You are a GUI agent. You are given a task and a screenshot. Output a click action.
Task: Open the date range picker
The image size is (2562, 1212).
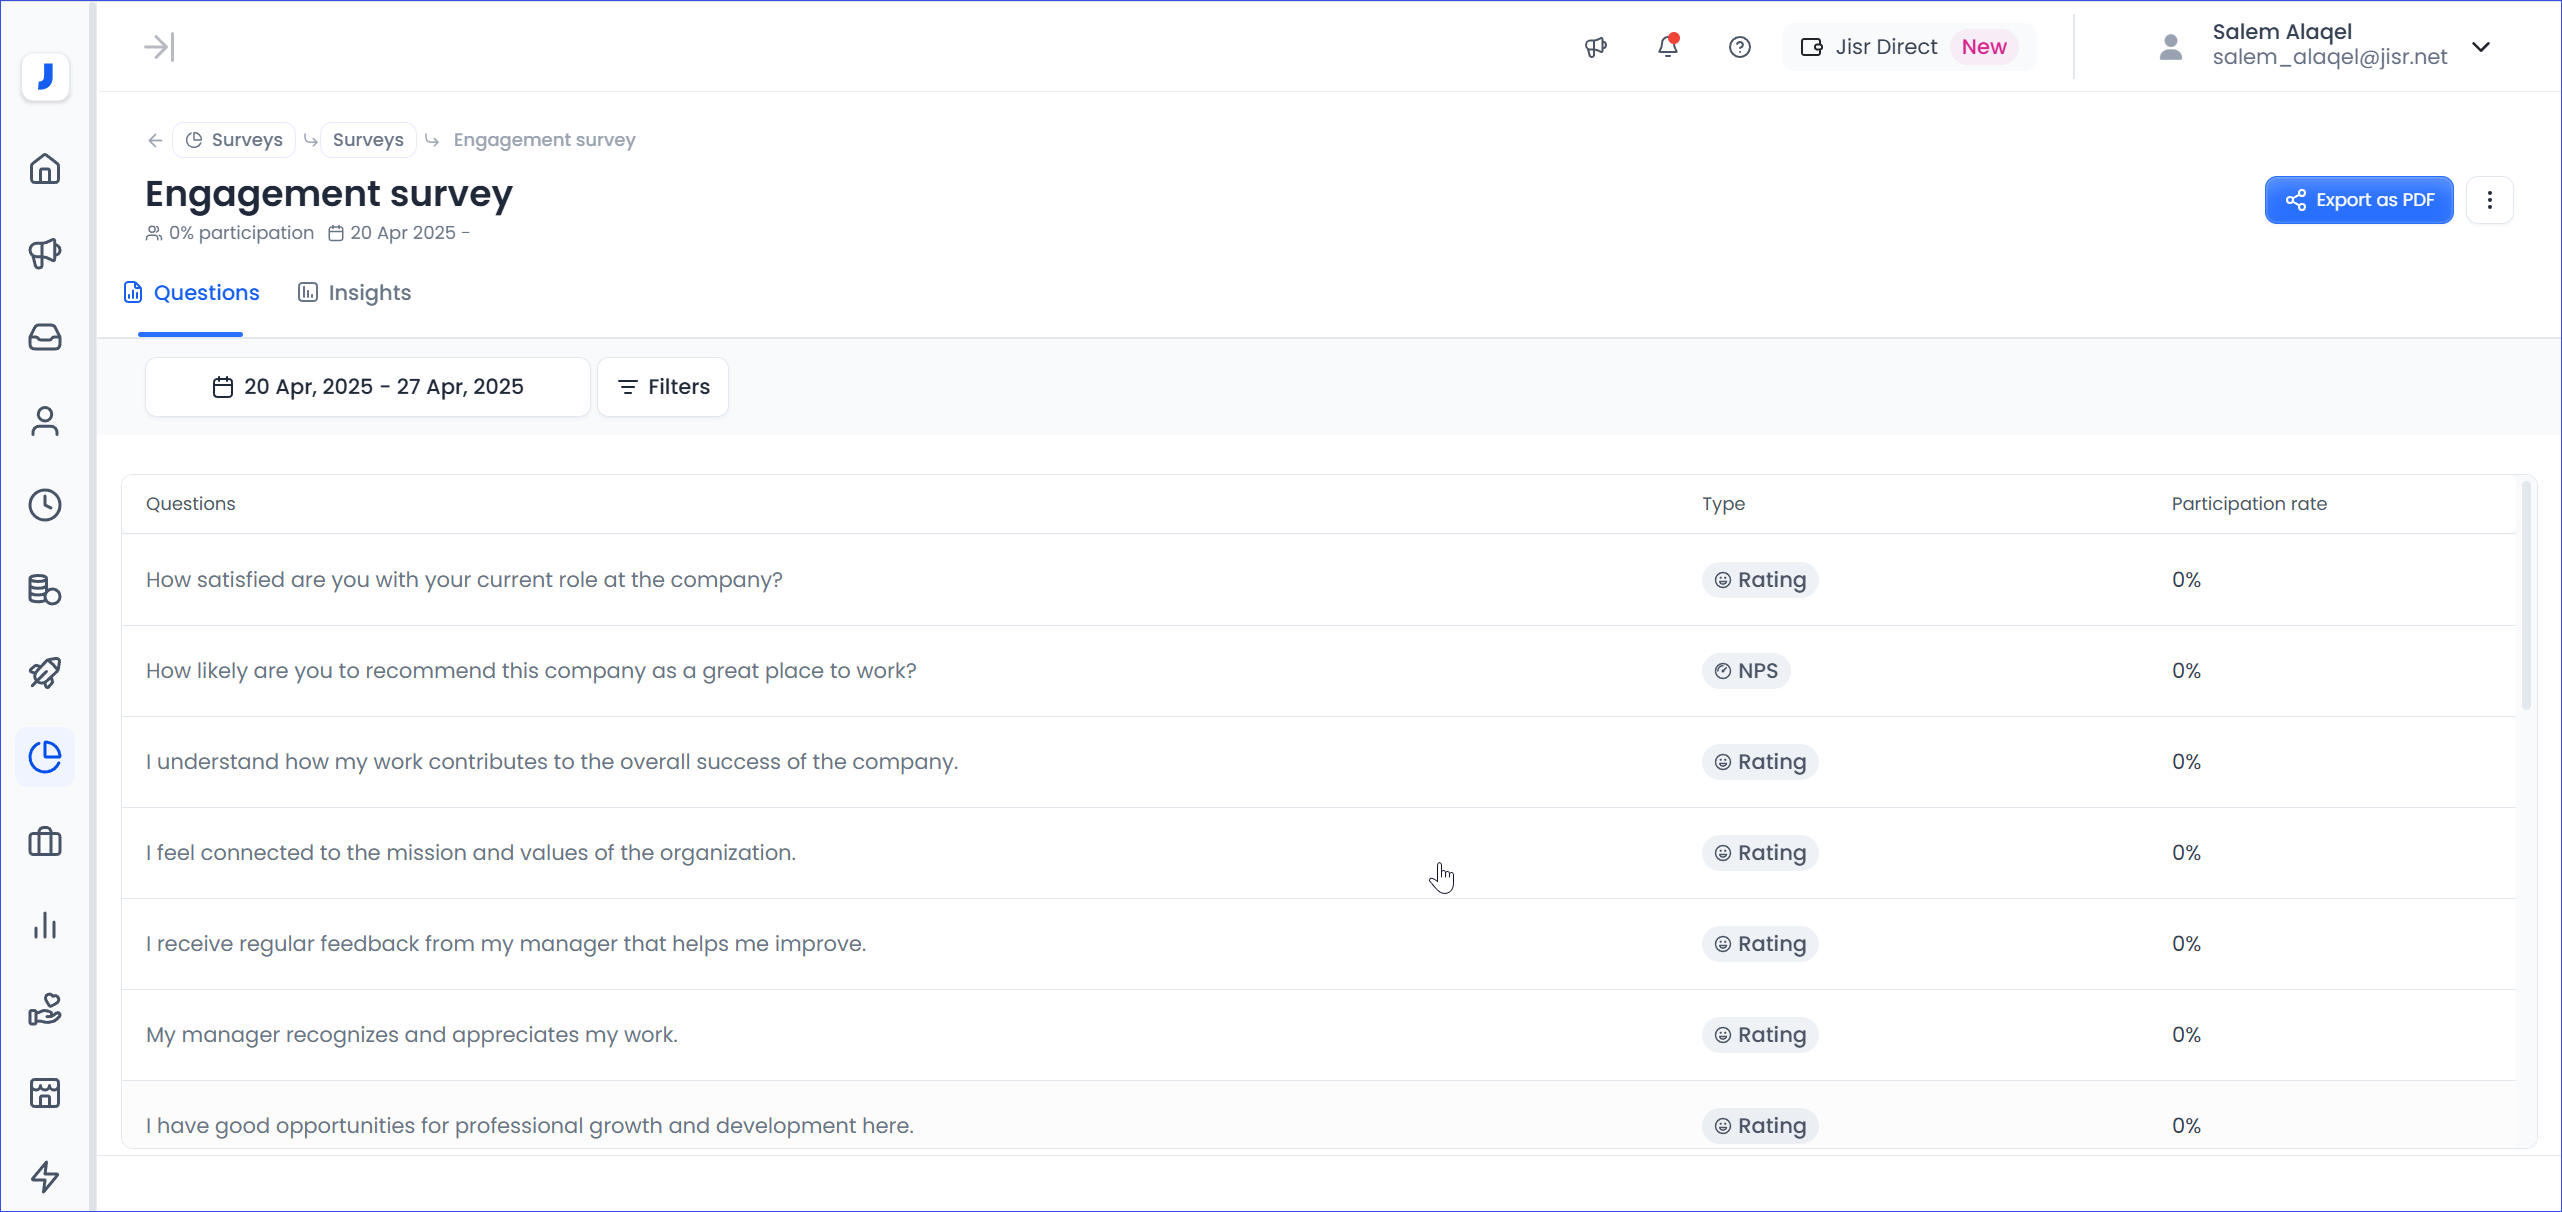pyautogui.click(x=368, y=387)
